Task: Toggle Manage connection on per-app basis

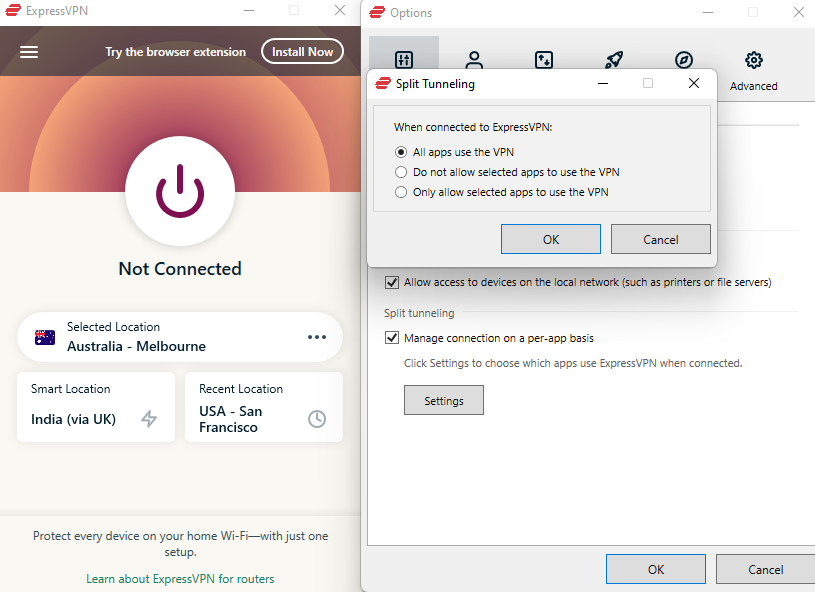Action: click(392, 338)
